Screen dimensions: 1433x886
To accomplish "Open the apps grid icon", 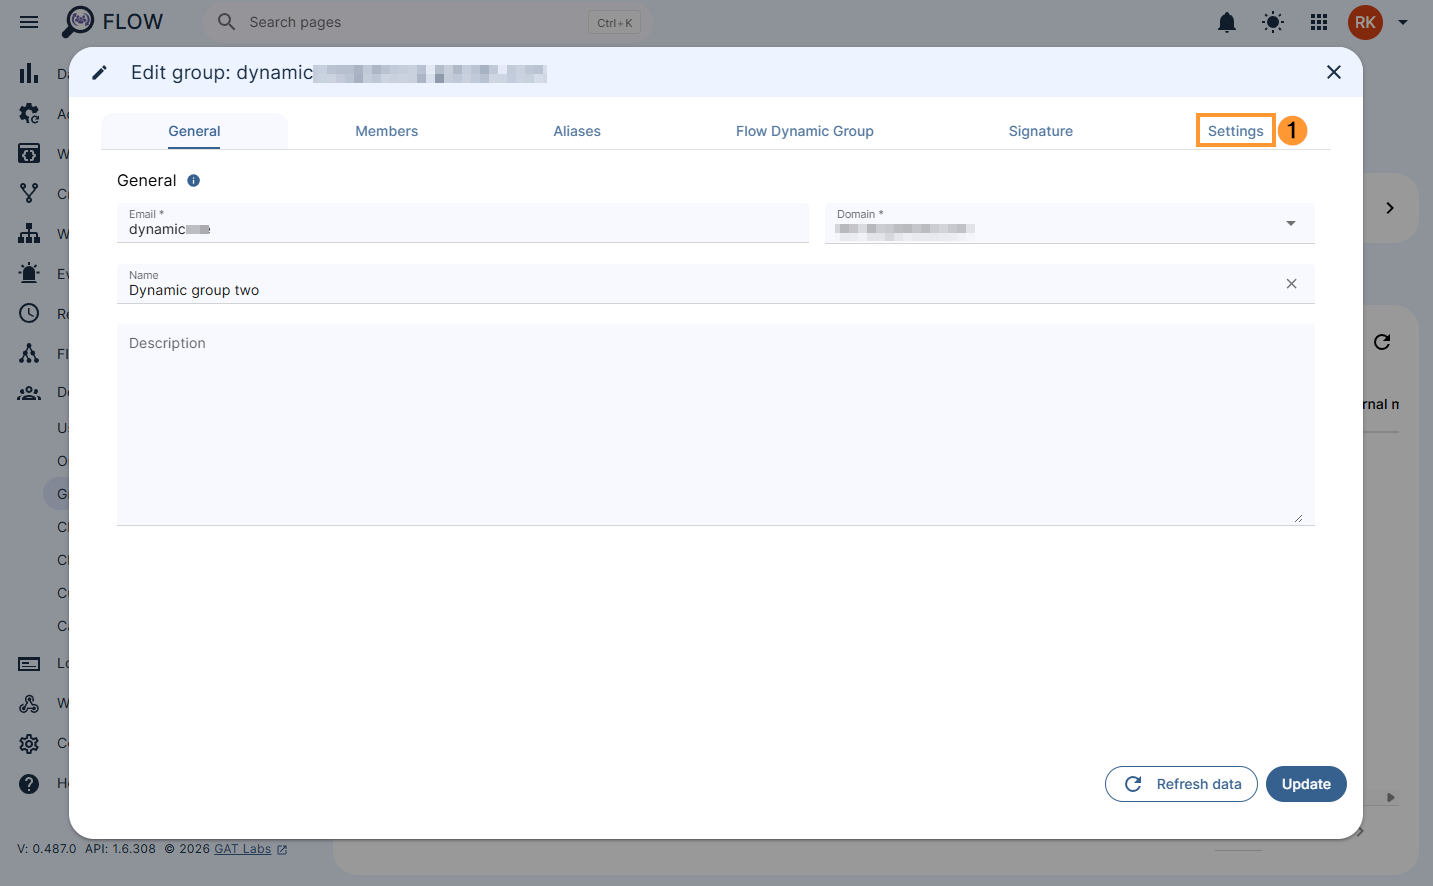I will coord(1319,22).
